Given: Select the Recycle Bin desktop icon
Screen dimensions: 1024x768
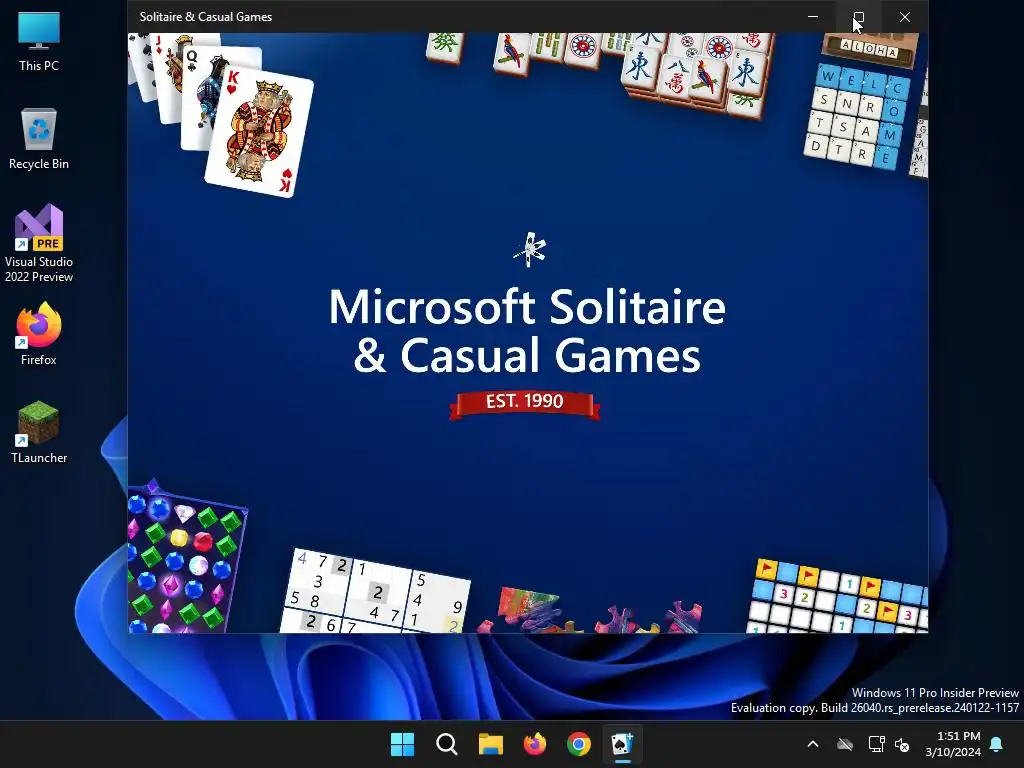Looking at the screenshot, I should (39, 139).
